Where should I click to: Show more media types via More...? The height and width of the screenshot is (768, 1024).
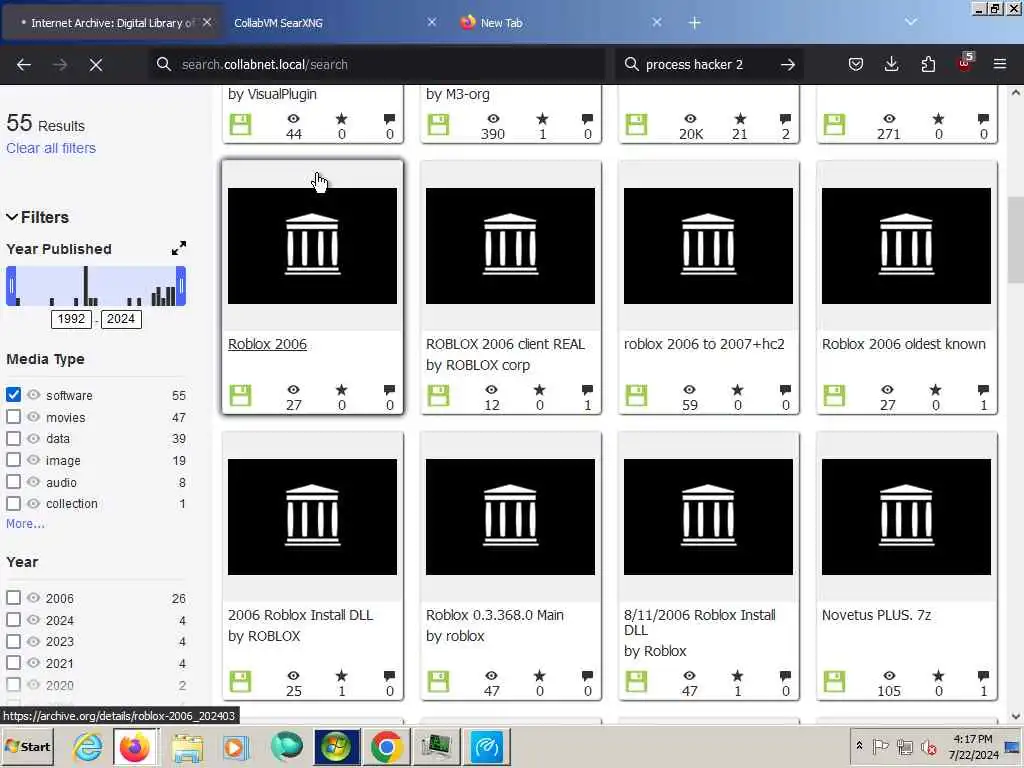click(25, 524)
